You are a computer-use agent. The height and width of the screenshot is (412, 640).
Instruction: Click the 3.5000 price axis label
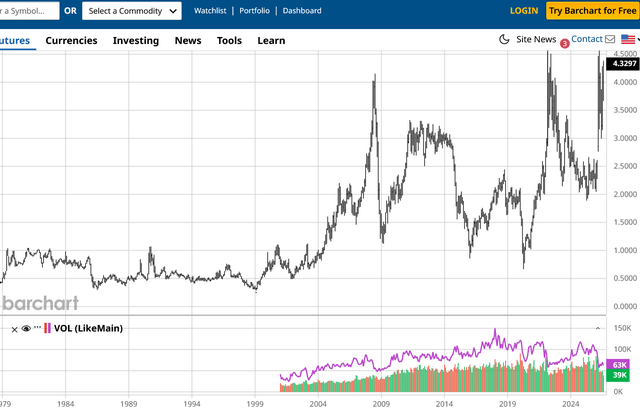point(625,110)
